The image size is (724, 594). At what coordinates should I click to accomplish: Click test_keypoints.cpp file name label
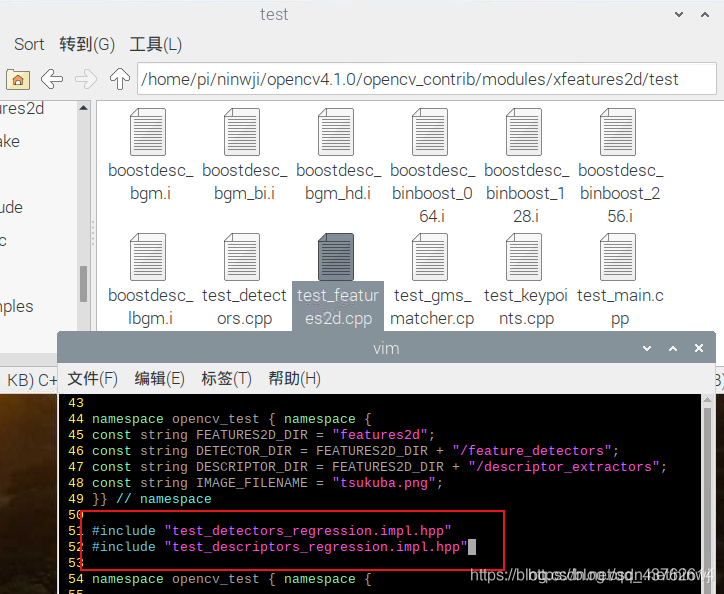pos(526,307)
